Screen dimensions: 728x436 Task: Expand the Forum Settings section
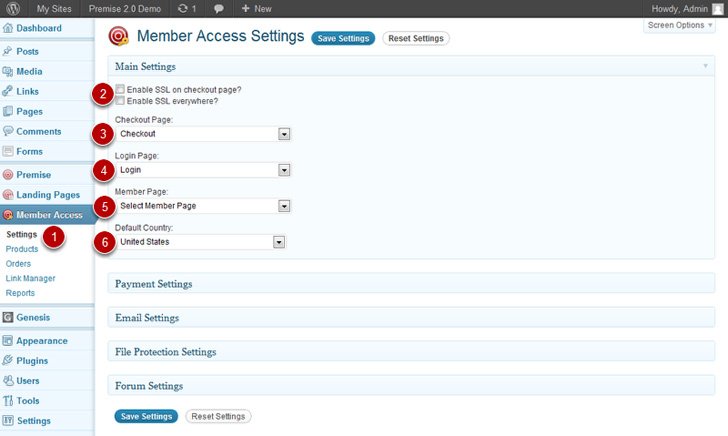point(411,386)
